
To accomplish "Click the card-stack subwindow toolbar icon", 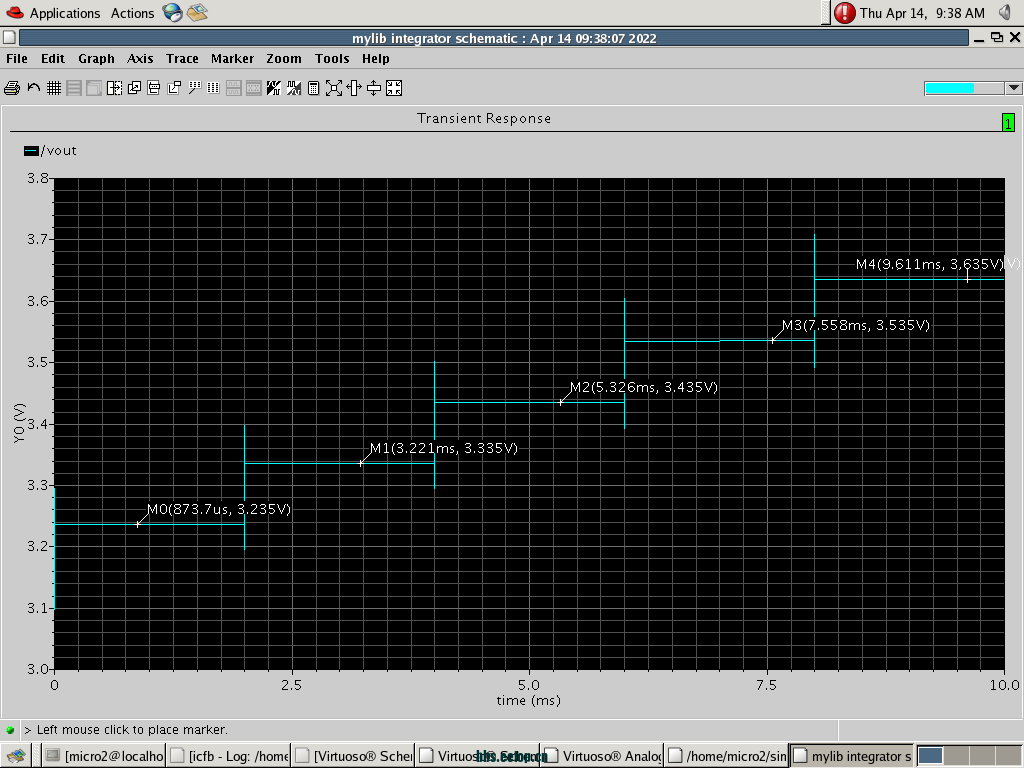I will pos(154,88).
